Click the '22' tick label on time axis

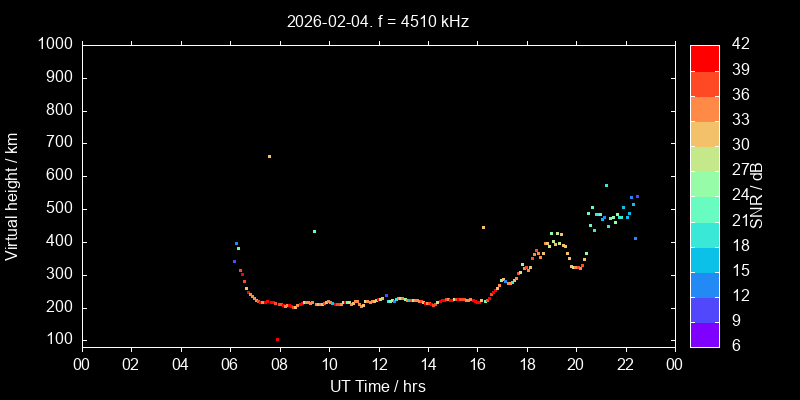[625, 365]
